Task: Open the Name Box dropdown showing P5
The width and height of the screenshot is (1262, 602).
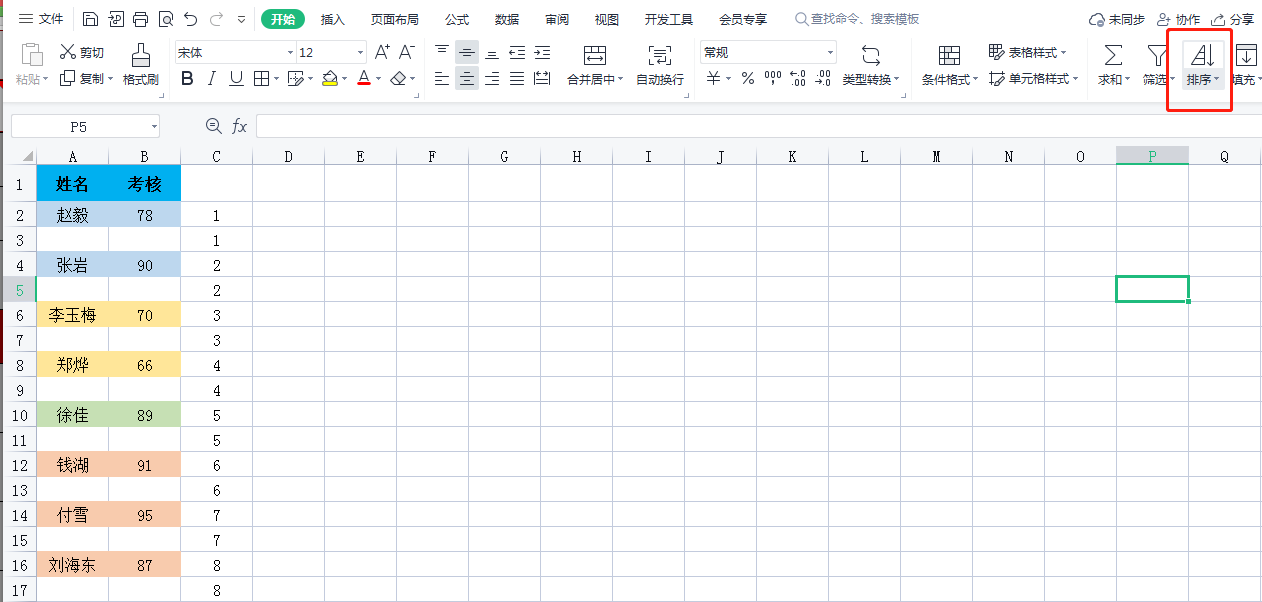Action: click(153, 126)
